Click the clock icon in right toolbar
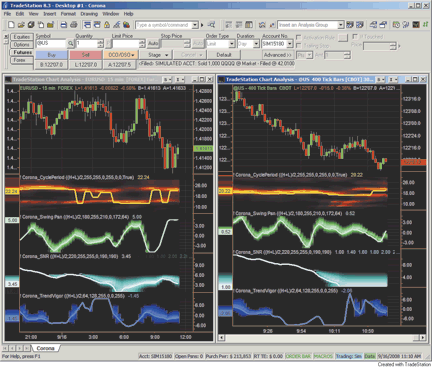 396,25
